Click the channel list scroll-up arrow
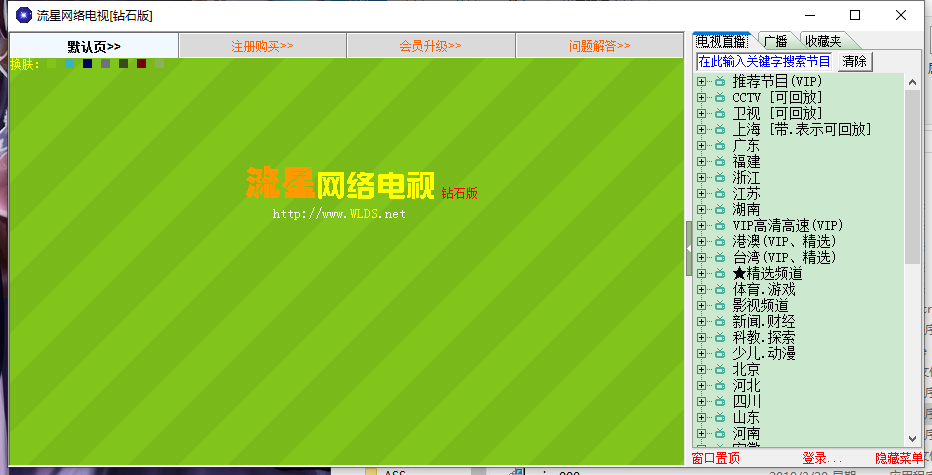Screen dimensions: 932x475 (912, 81)
